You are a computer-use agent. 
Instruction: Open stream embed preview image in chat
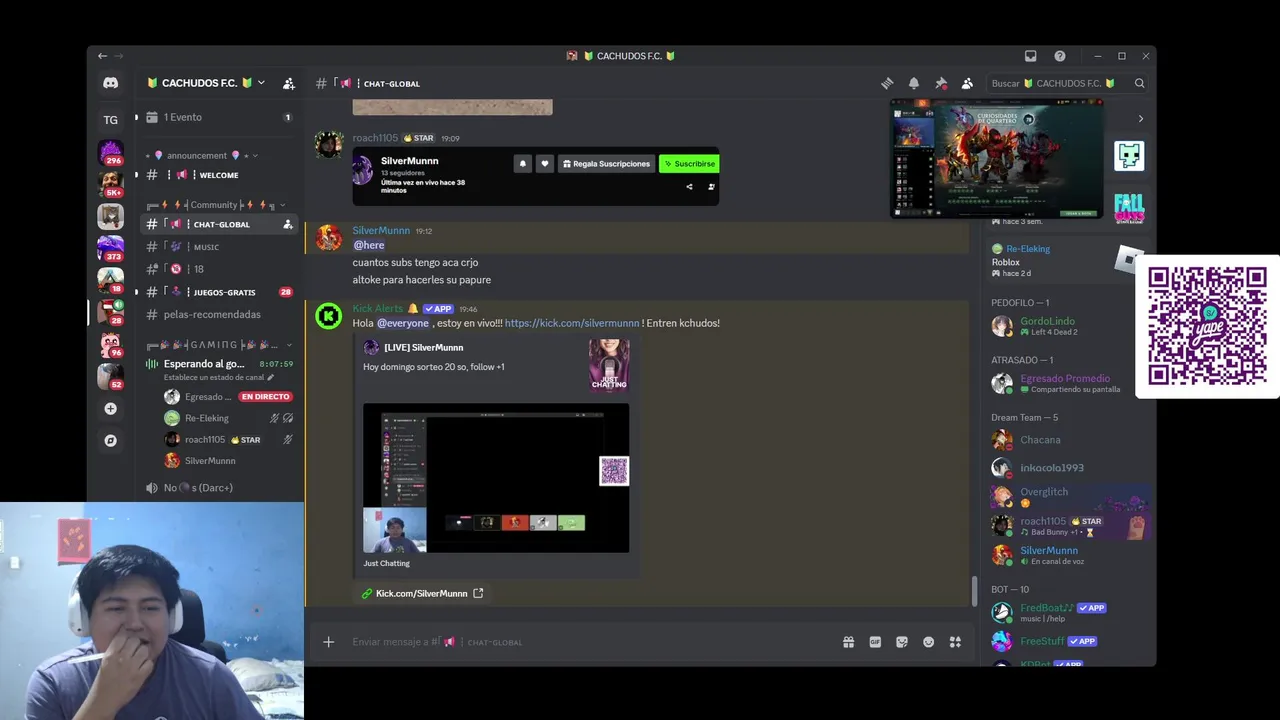pyautogui.click(x=496, y=478)
